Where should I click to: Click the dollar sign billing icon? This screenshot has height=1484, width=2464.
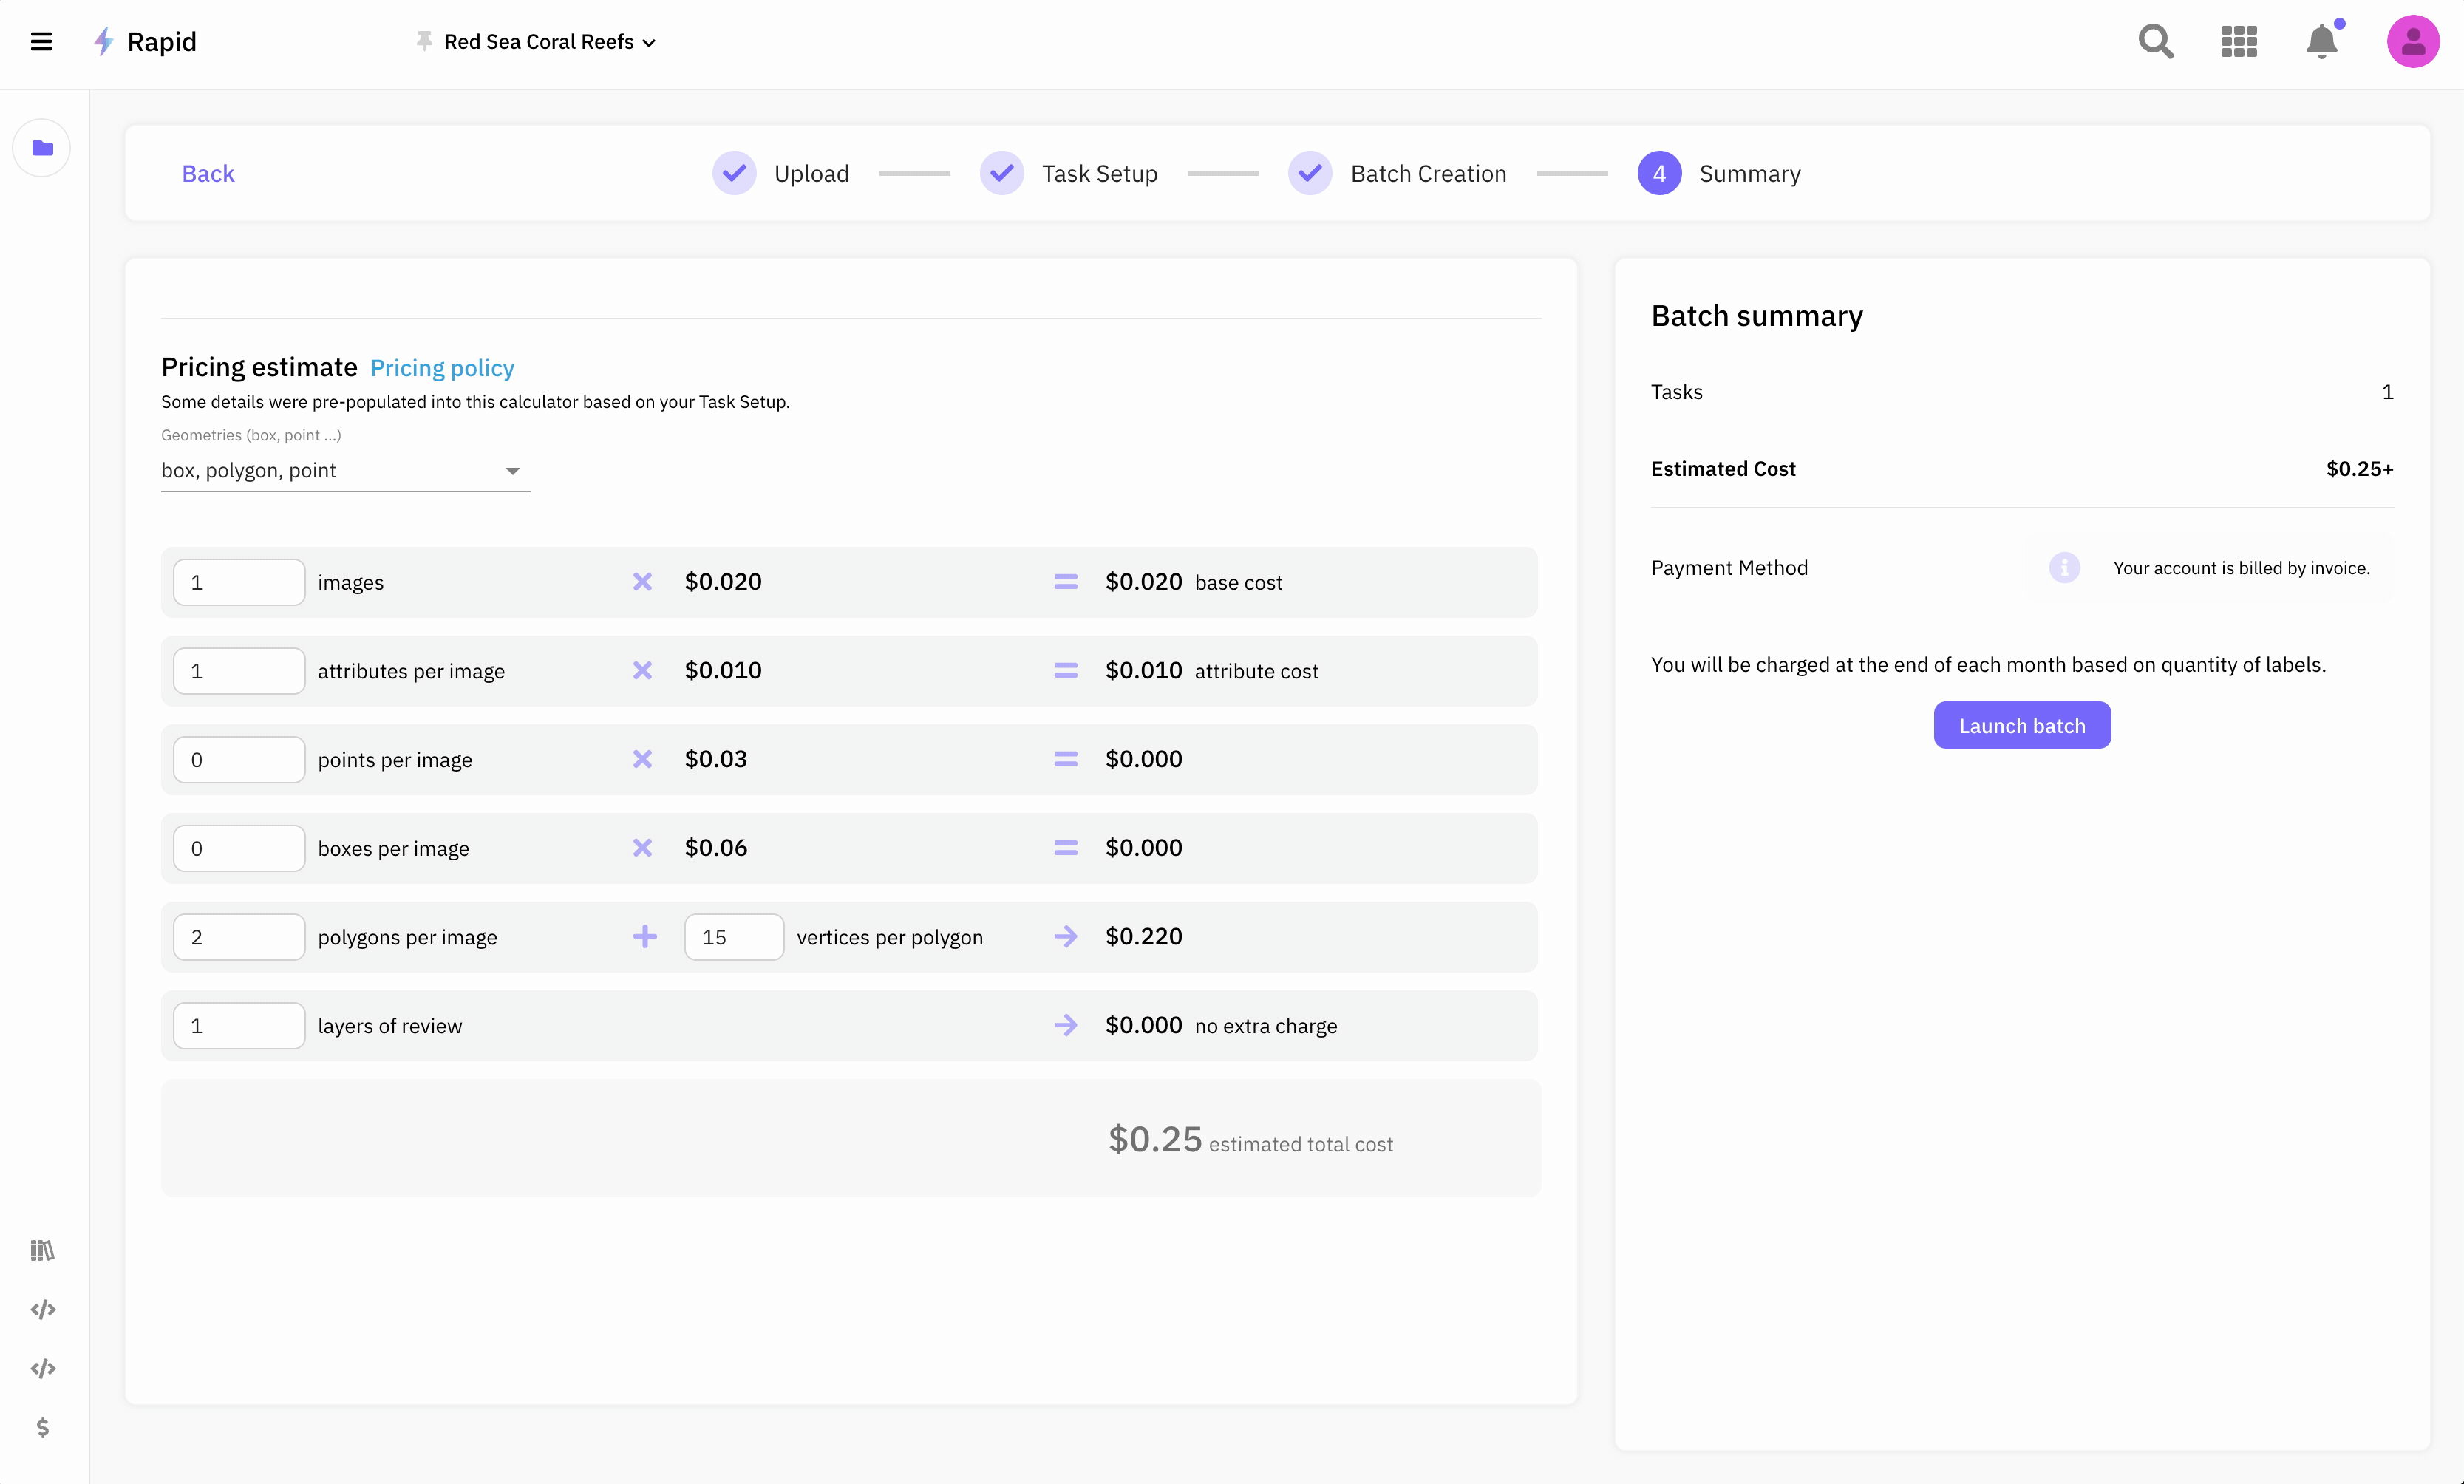tap(42, 1427)
